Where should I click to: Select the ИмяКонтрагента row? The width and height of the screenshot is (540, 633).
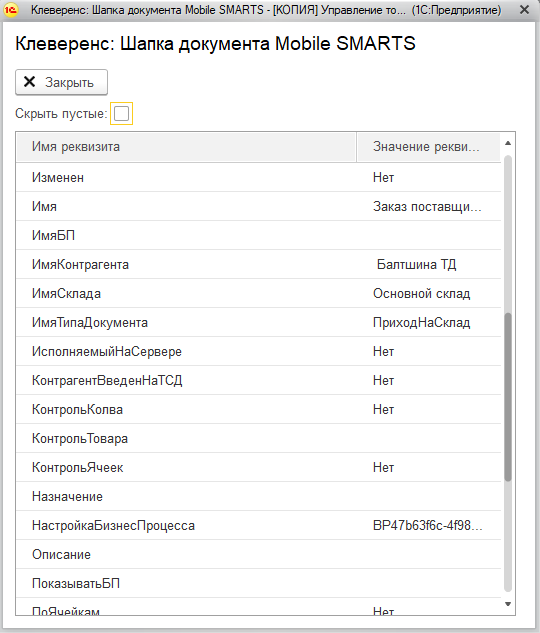click(258, 264)
